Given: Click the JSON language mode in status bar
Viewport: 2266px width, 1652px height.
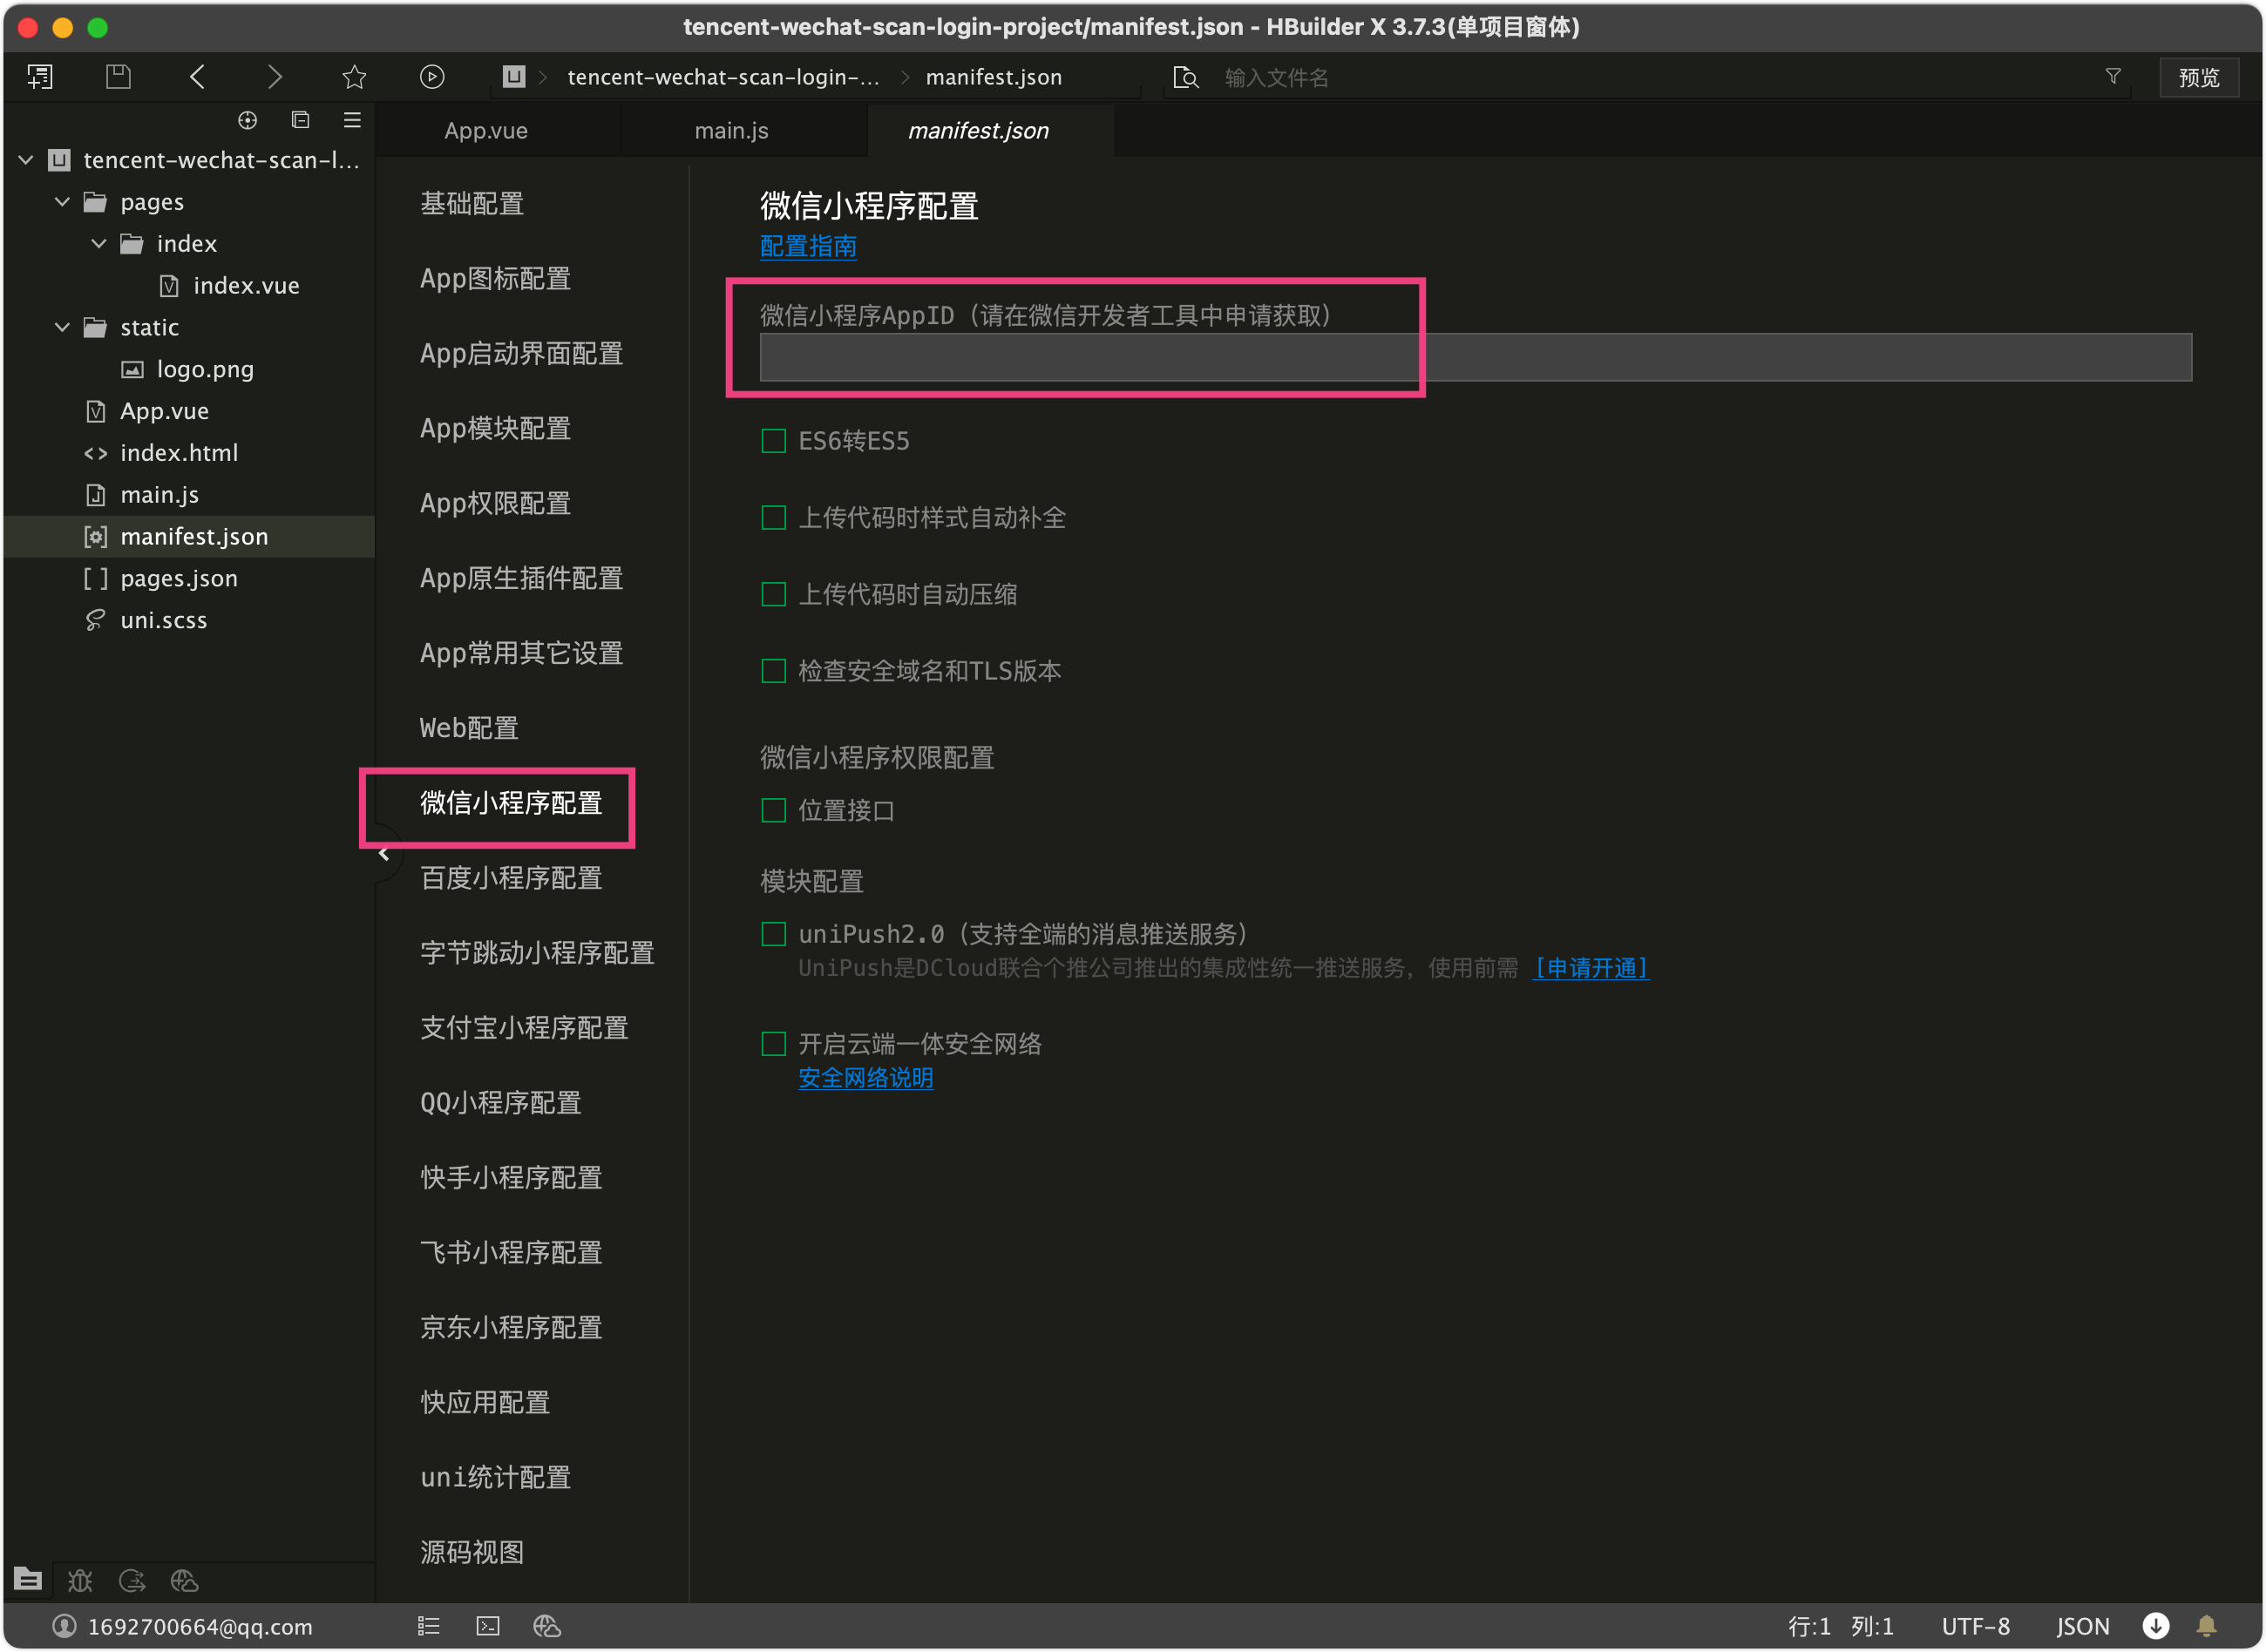Looking at the screenshot, I should 2082,1626.
